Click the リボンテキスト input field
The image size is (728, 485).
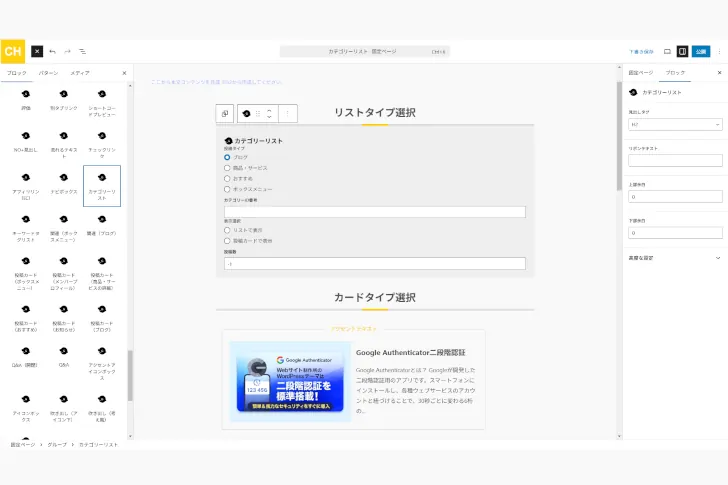[675, 161]
